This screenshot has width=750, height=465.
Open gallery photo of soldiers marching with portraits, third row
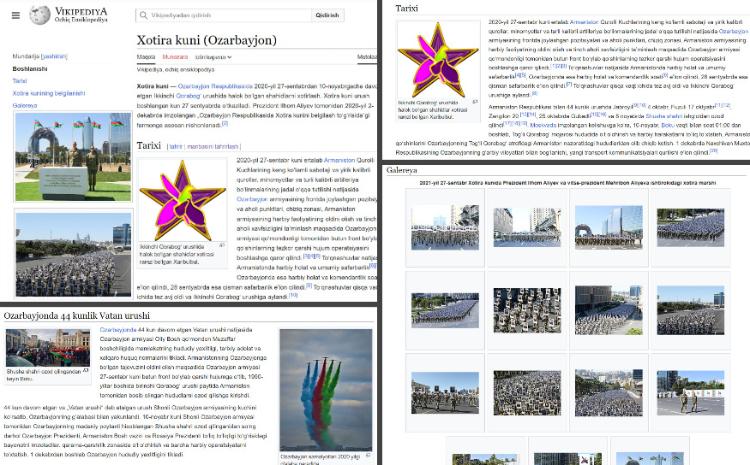(x=445, y=392)
